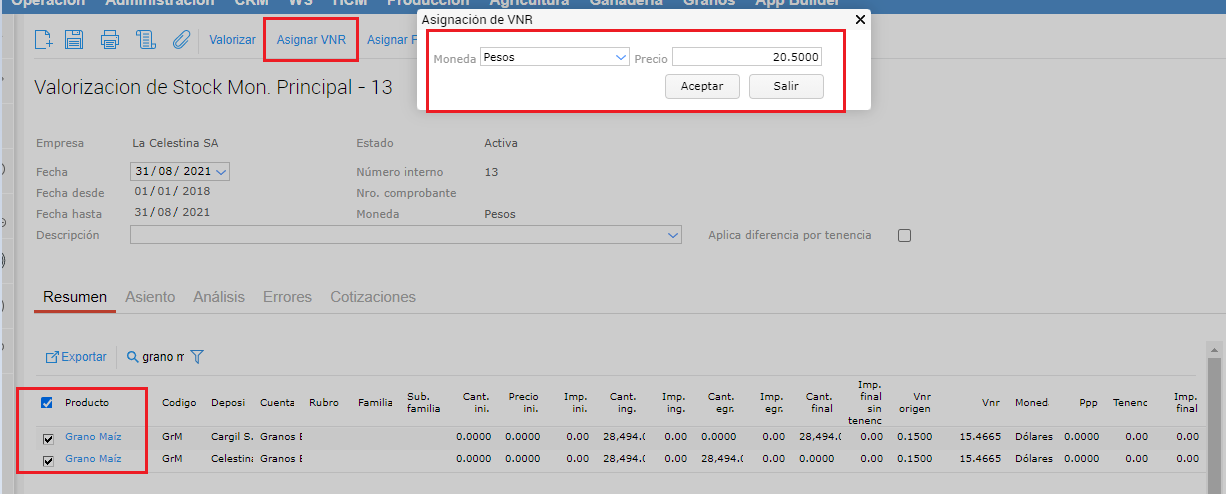
Task: Click the Exportar link
Action: pos(77,357)
